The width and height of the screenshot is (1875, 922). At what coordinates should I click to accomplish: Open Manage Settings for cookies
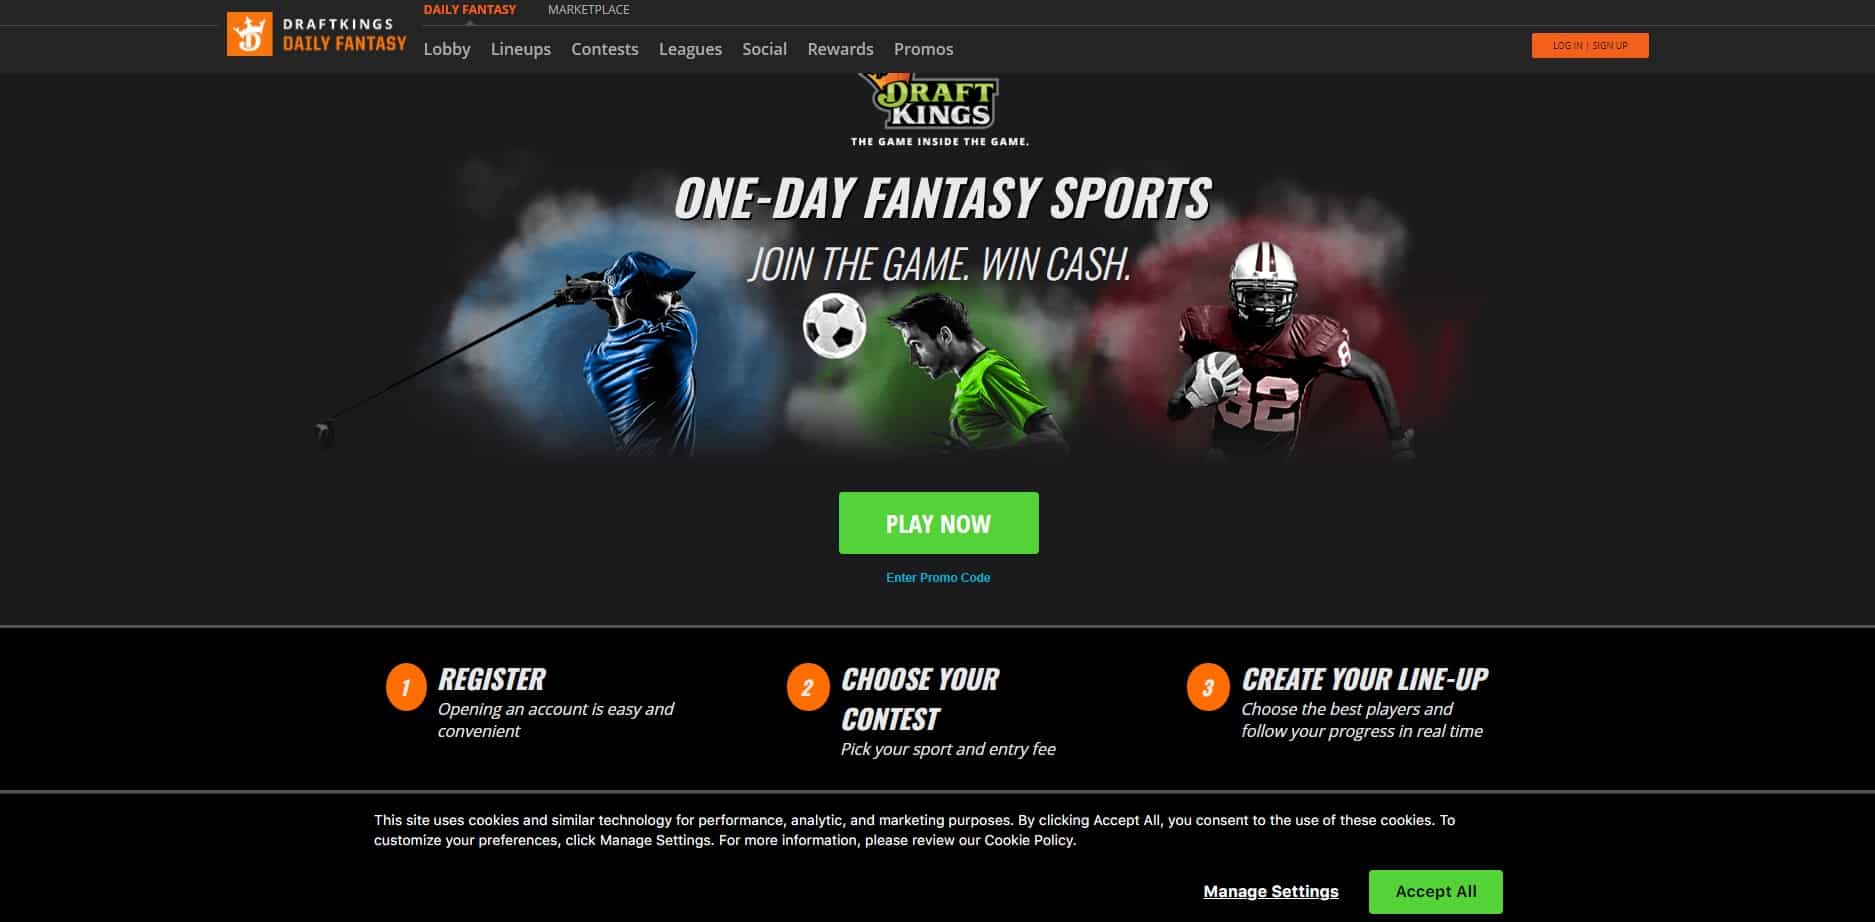pos(1270,892)
